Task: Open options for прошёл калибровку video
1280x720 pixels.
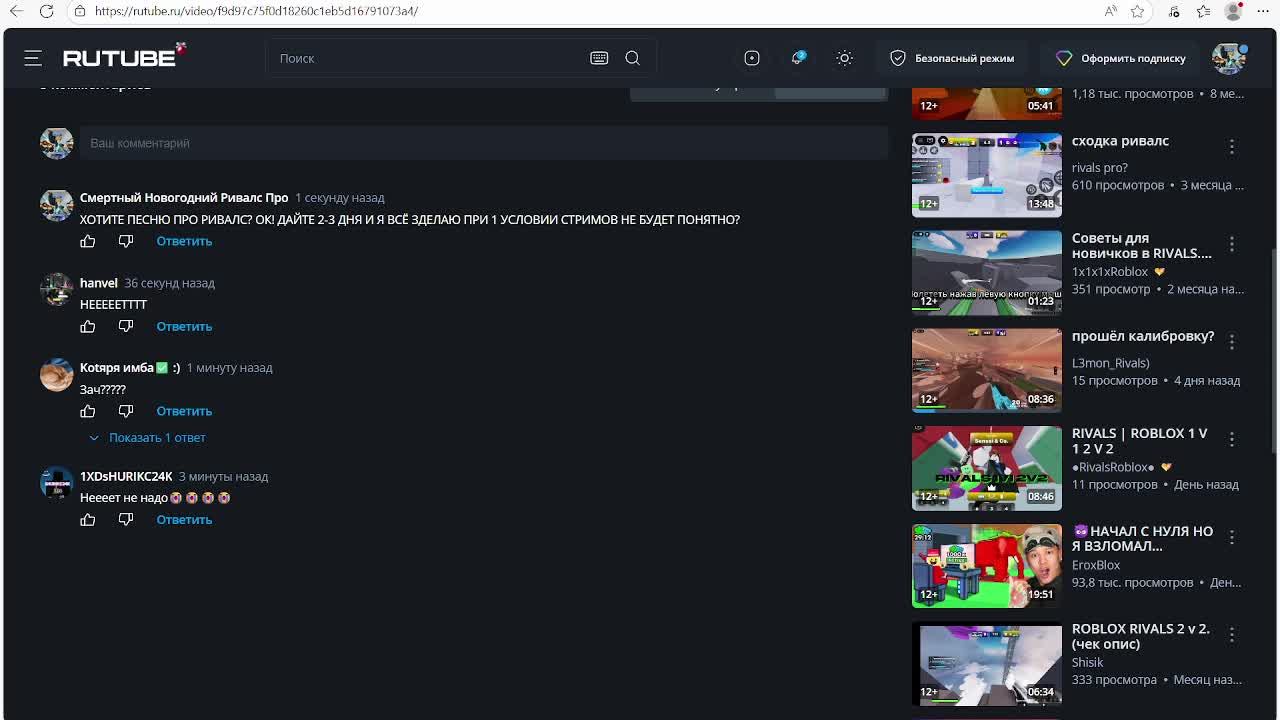Action: [1232, 342]
